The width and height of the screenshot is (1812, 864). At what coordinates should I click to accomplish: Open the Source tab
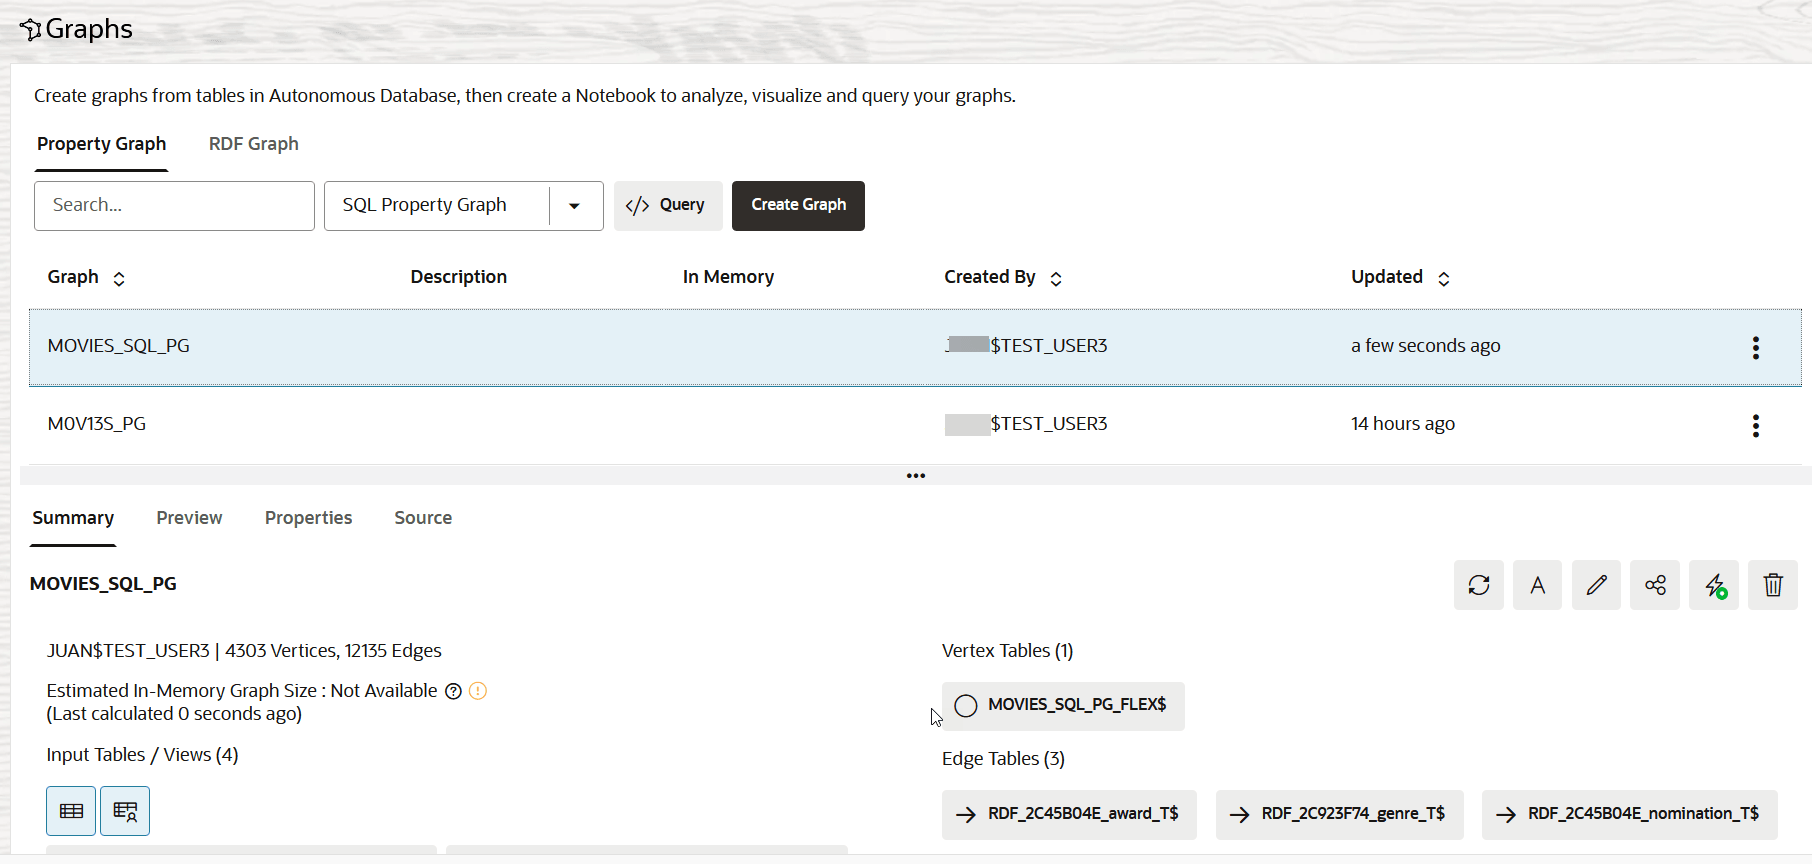(423, 518)
